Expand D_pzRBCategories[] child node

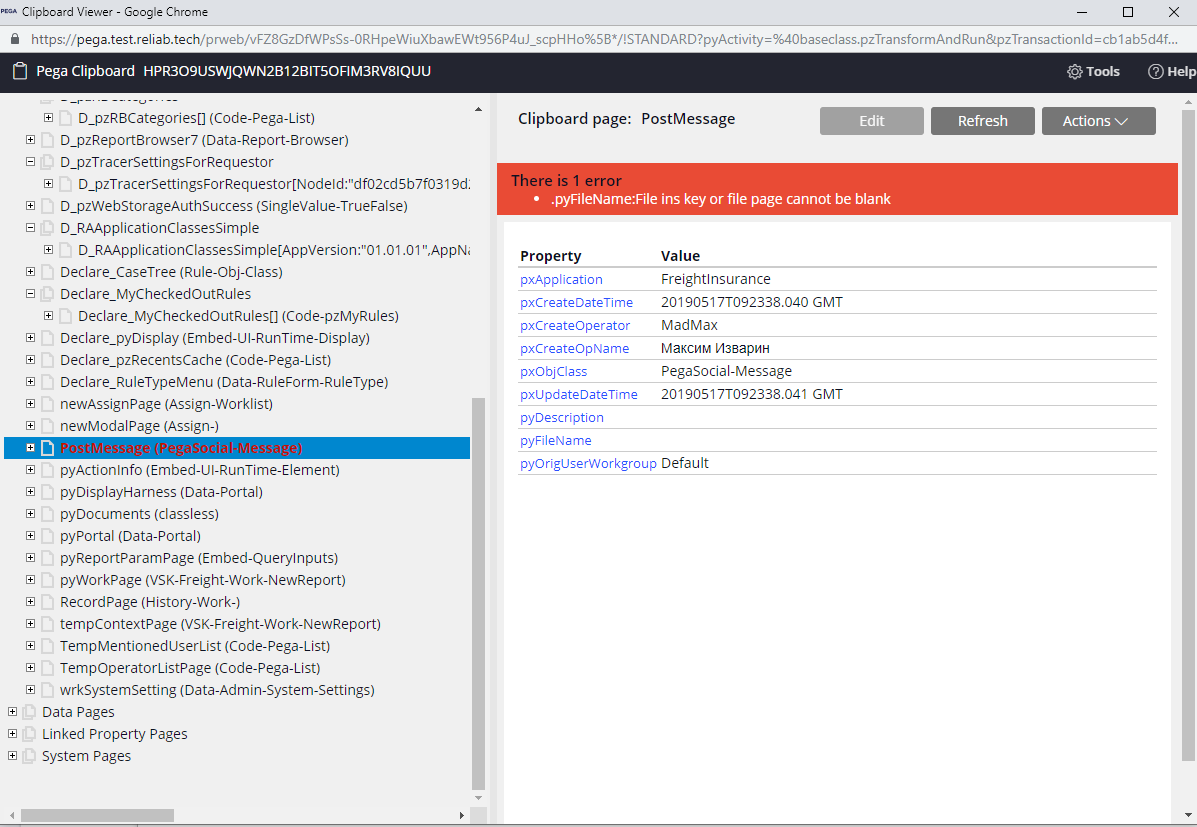click(x=48, y=118)
